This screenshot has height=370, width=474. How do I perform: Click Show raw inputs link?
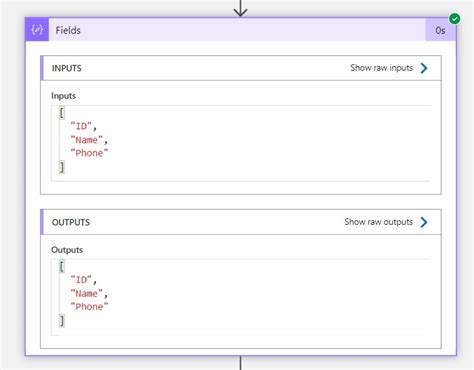(x=381, y=68)
